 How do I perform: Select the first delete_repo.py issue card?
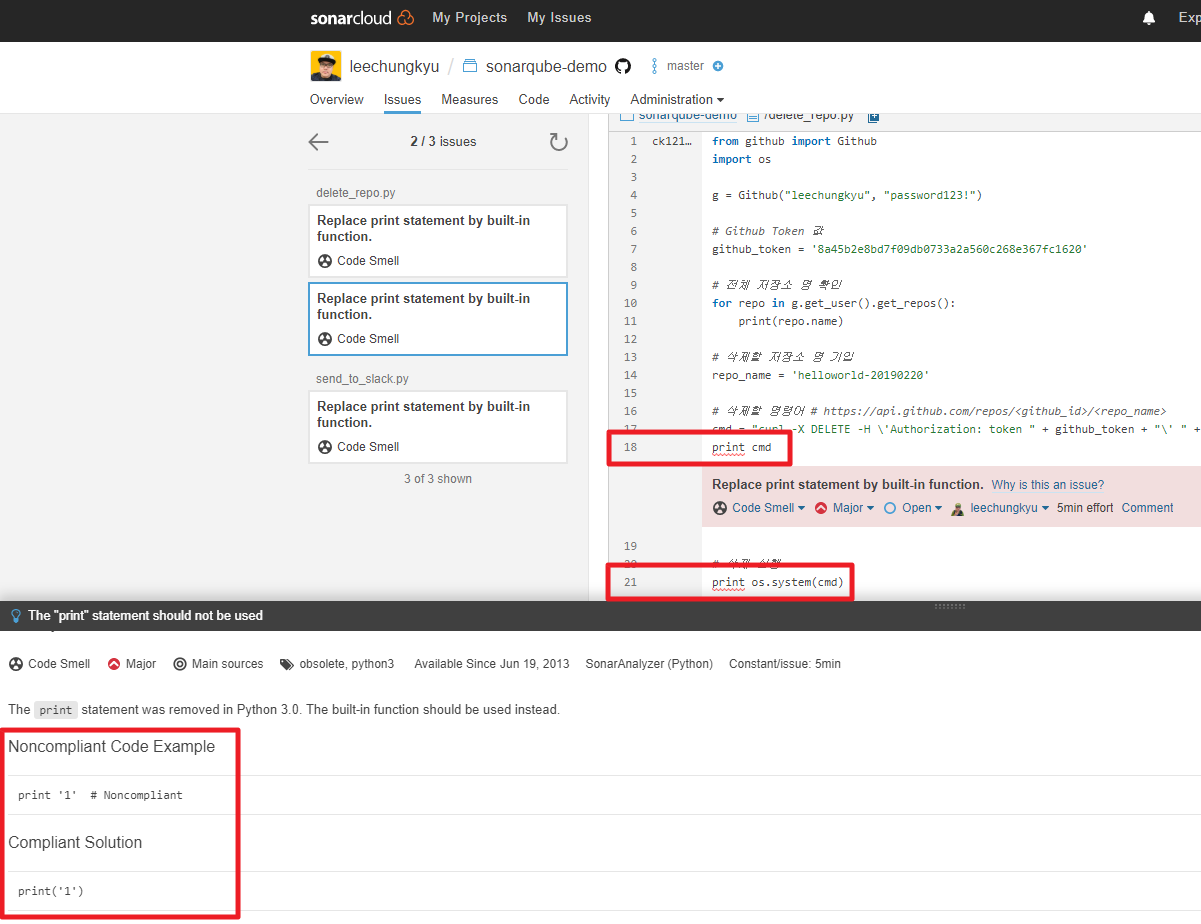438,241
